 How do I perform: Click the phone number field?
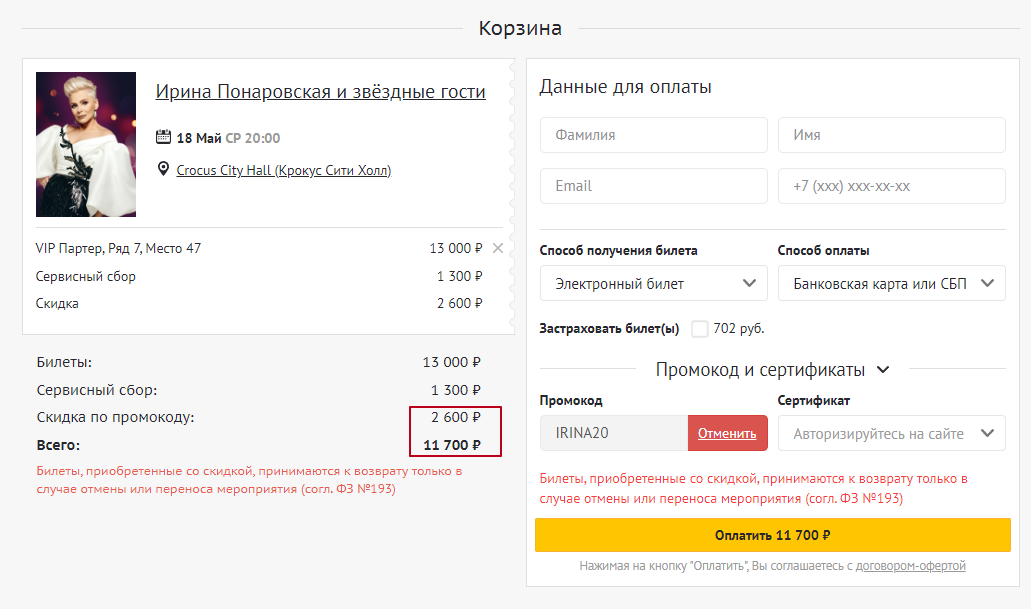click(x=891, y=186)
